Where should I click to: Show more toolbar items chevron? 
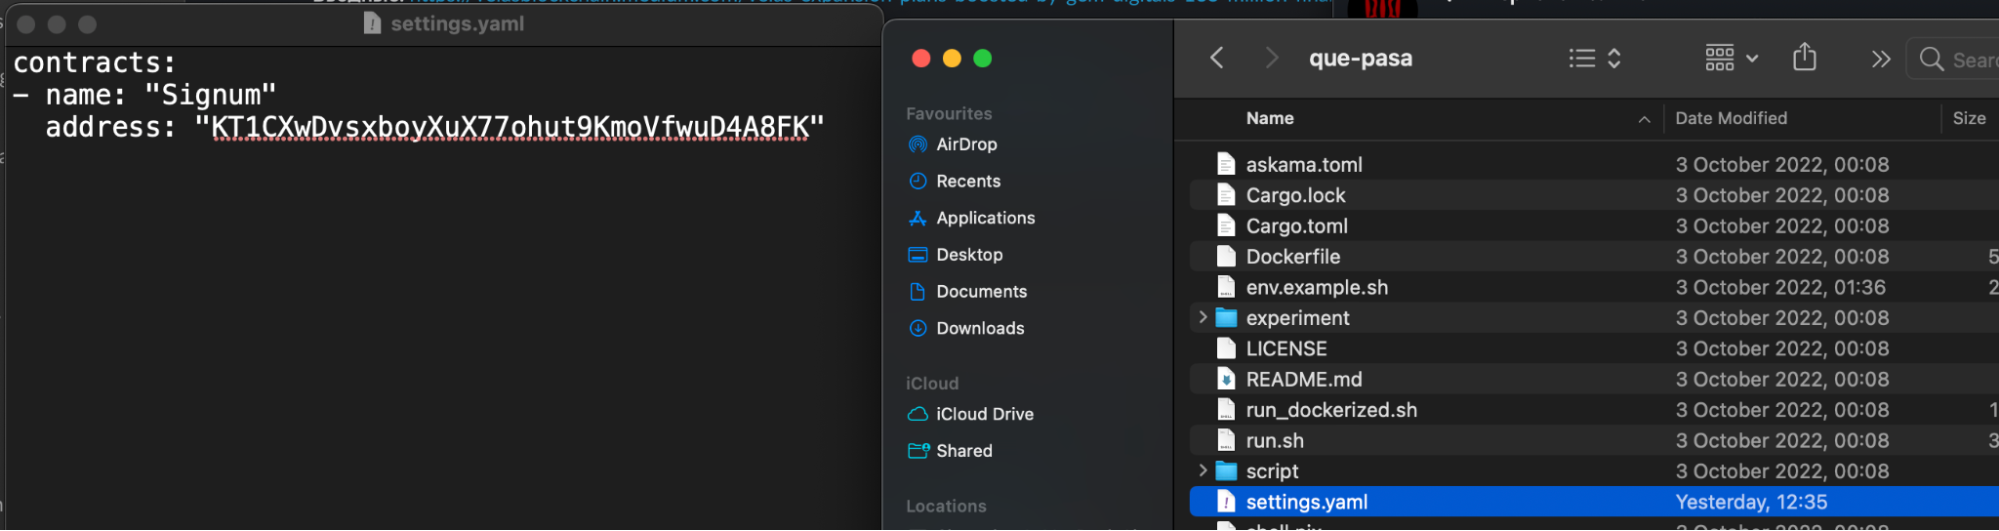point(1880,59)
